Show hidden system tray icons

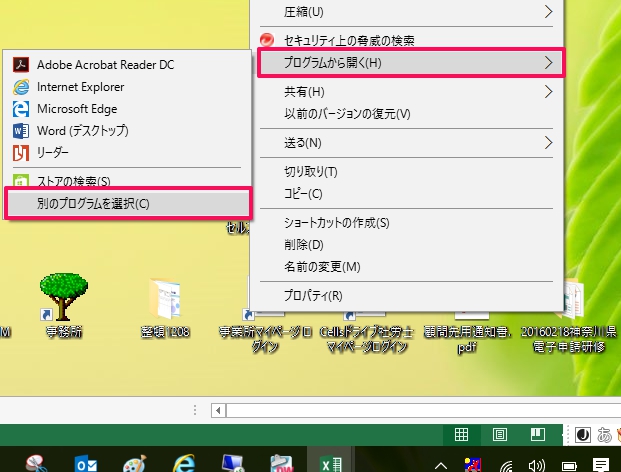pyautogui.click(x=441, y=466)
